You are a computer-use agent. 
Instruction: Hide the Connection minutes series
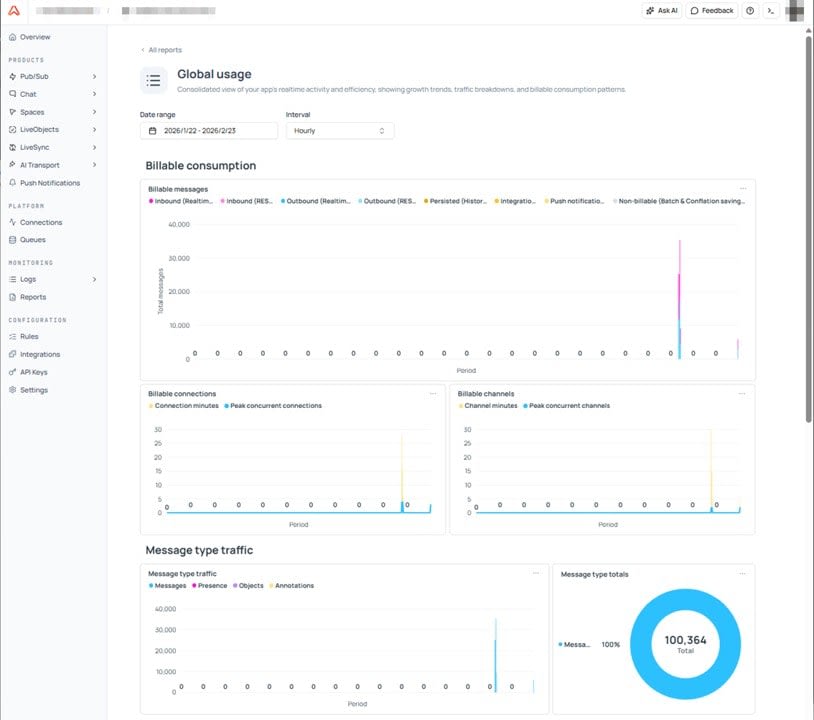[x=183, y=405]
